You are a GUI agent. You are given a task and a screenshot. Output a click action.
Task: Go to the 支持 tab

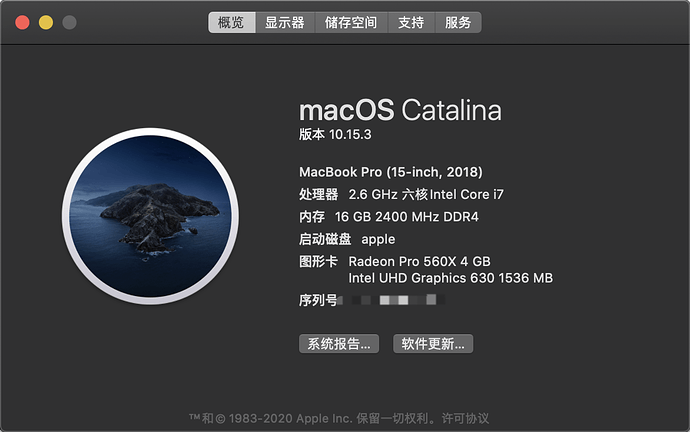[x=411, y=22]
